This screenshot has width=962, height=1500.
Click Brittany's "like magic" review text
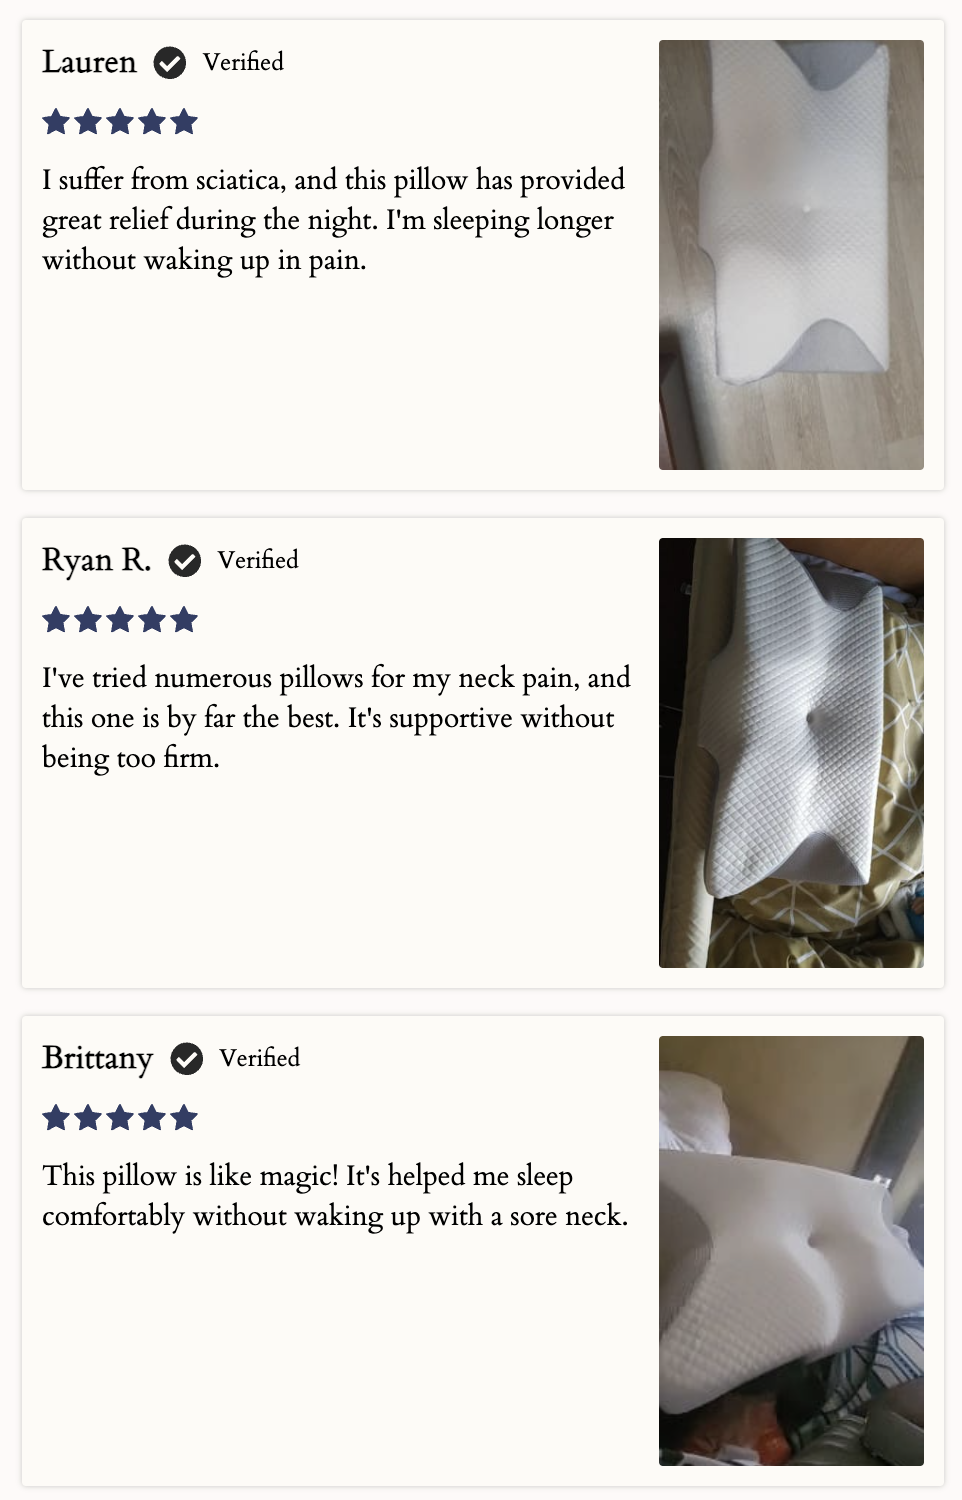(335, 1196)
